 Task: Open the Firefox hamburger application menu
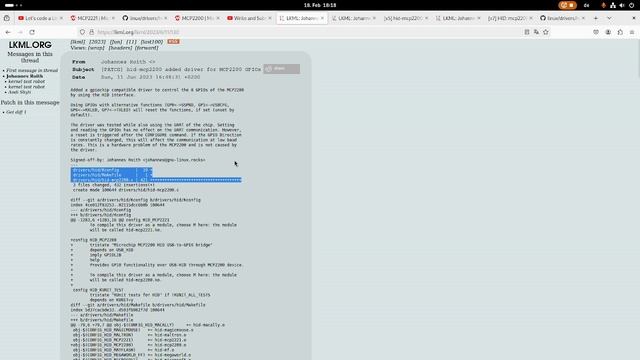click(x=632, y=32)
